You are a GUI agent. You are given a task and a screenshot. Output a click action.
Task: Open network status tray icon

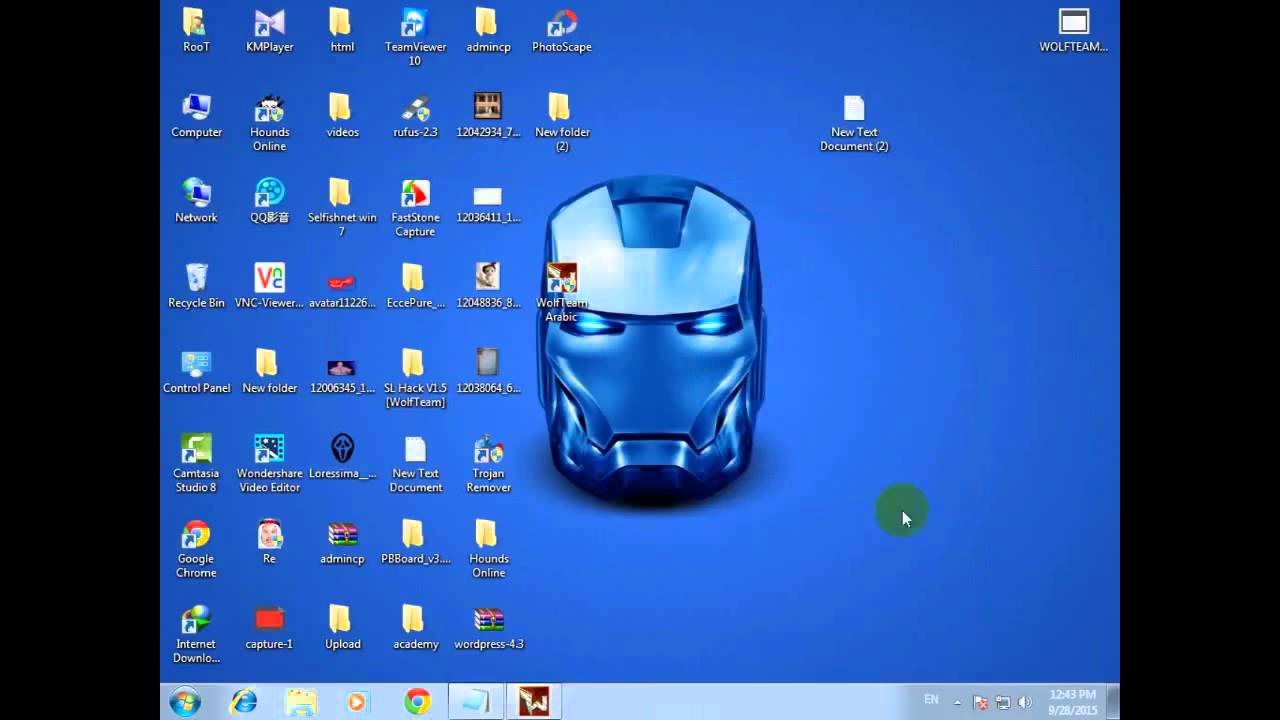(x=1003, y=703)
